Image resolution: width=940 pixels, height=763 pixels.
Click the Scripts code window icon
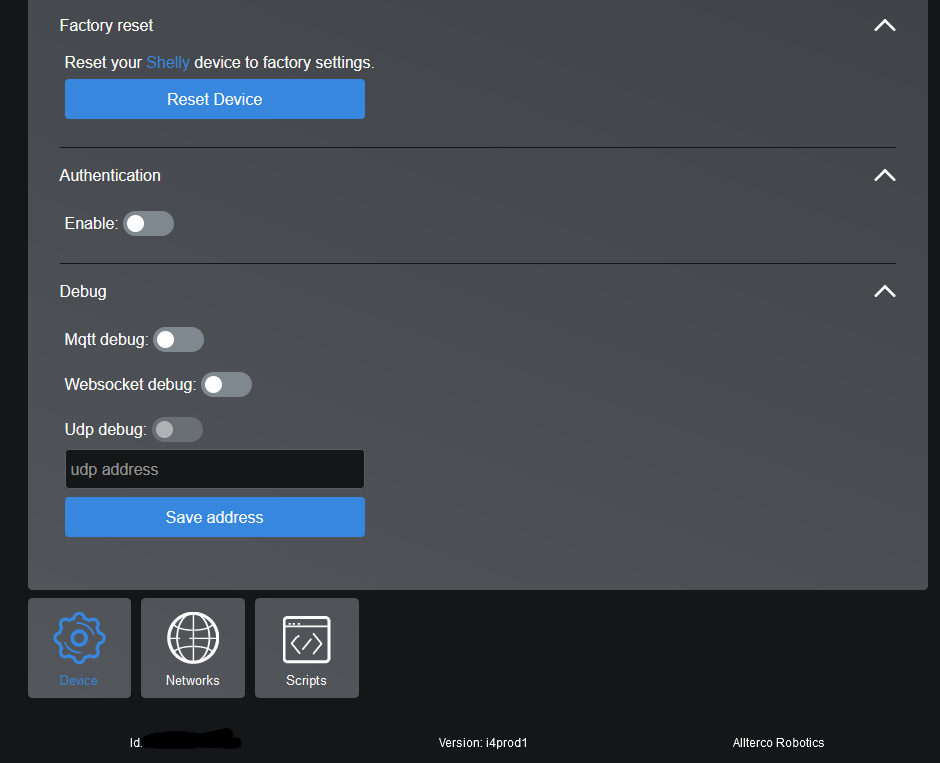pyautogui.click(x=306, y=637)
